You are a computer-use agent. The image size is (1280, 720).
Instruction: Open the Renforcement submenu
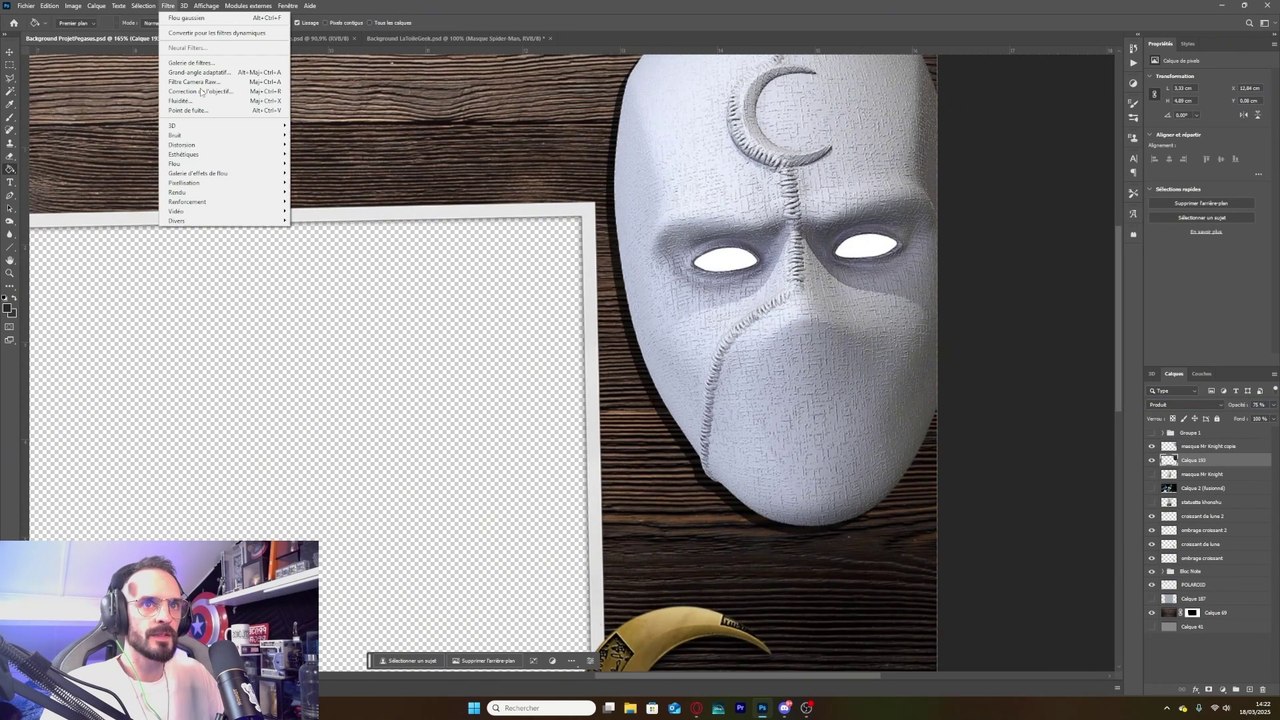[x=225, y=202]
